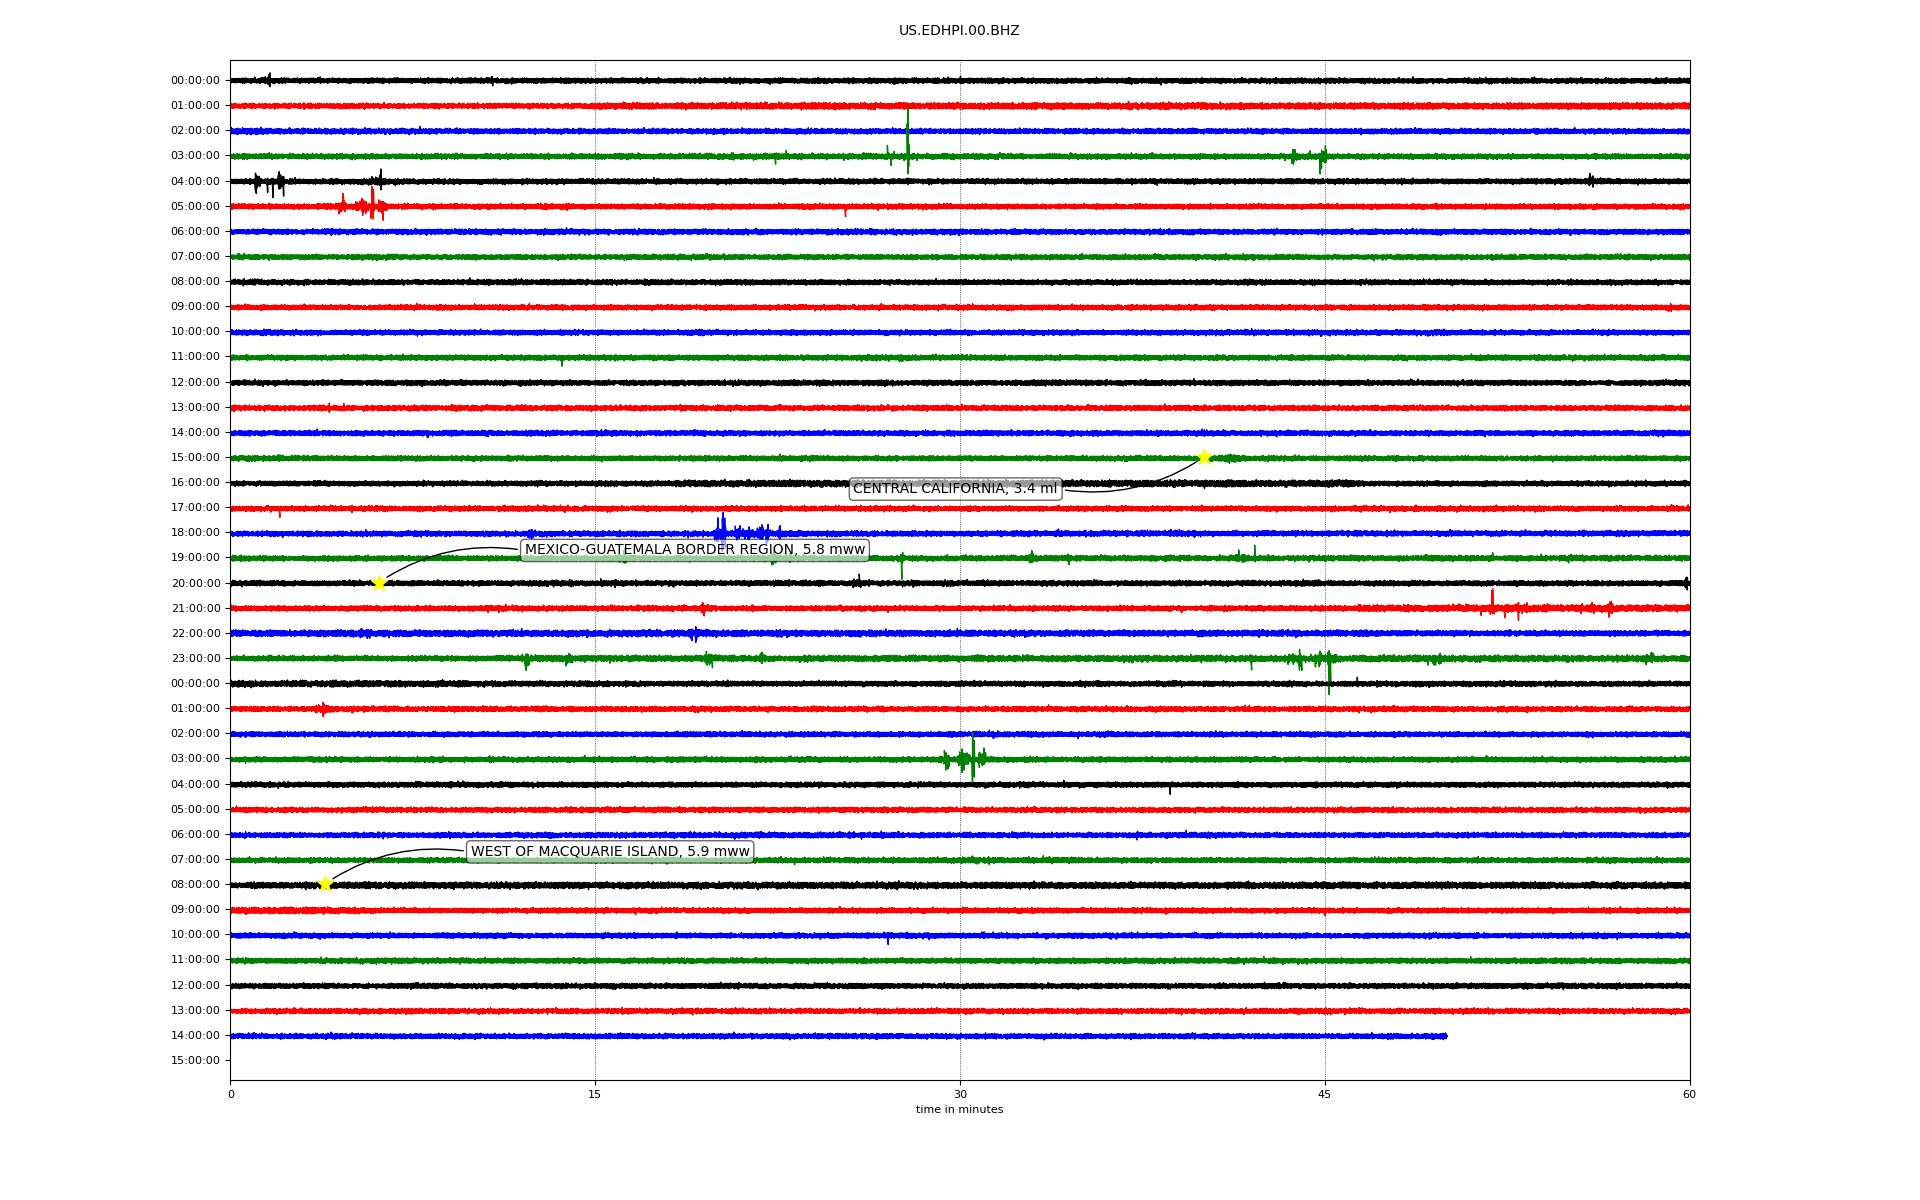Click the plot title US.EDHPI.00.BHZ
This screenshot has height=1200, width=1920.
[x=958, y=31]
